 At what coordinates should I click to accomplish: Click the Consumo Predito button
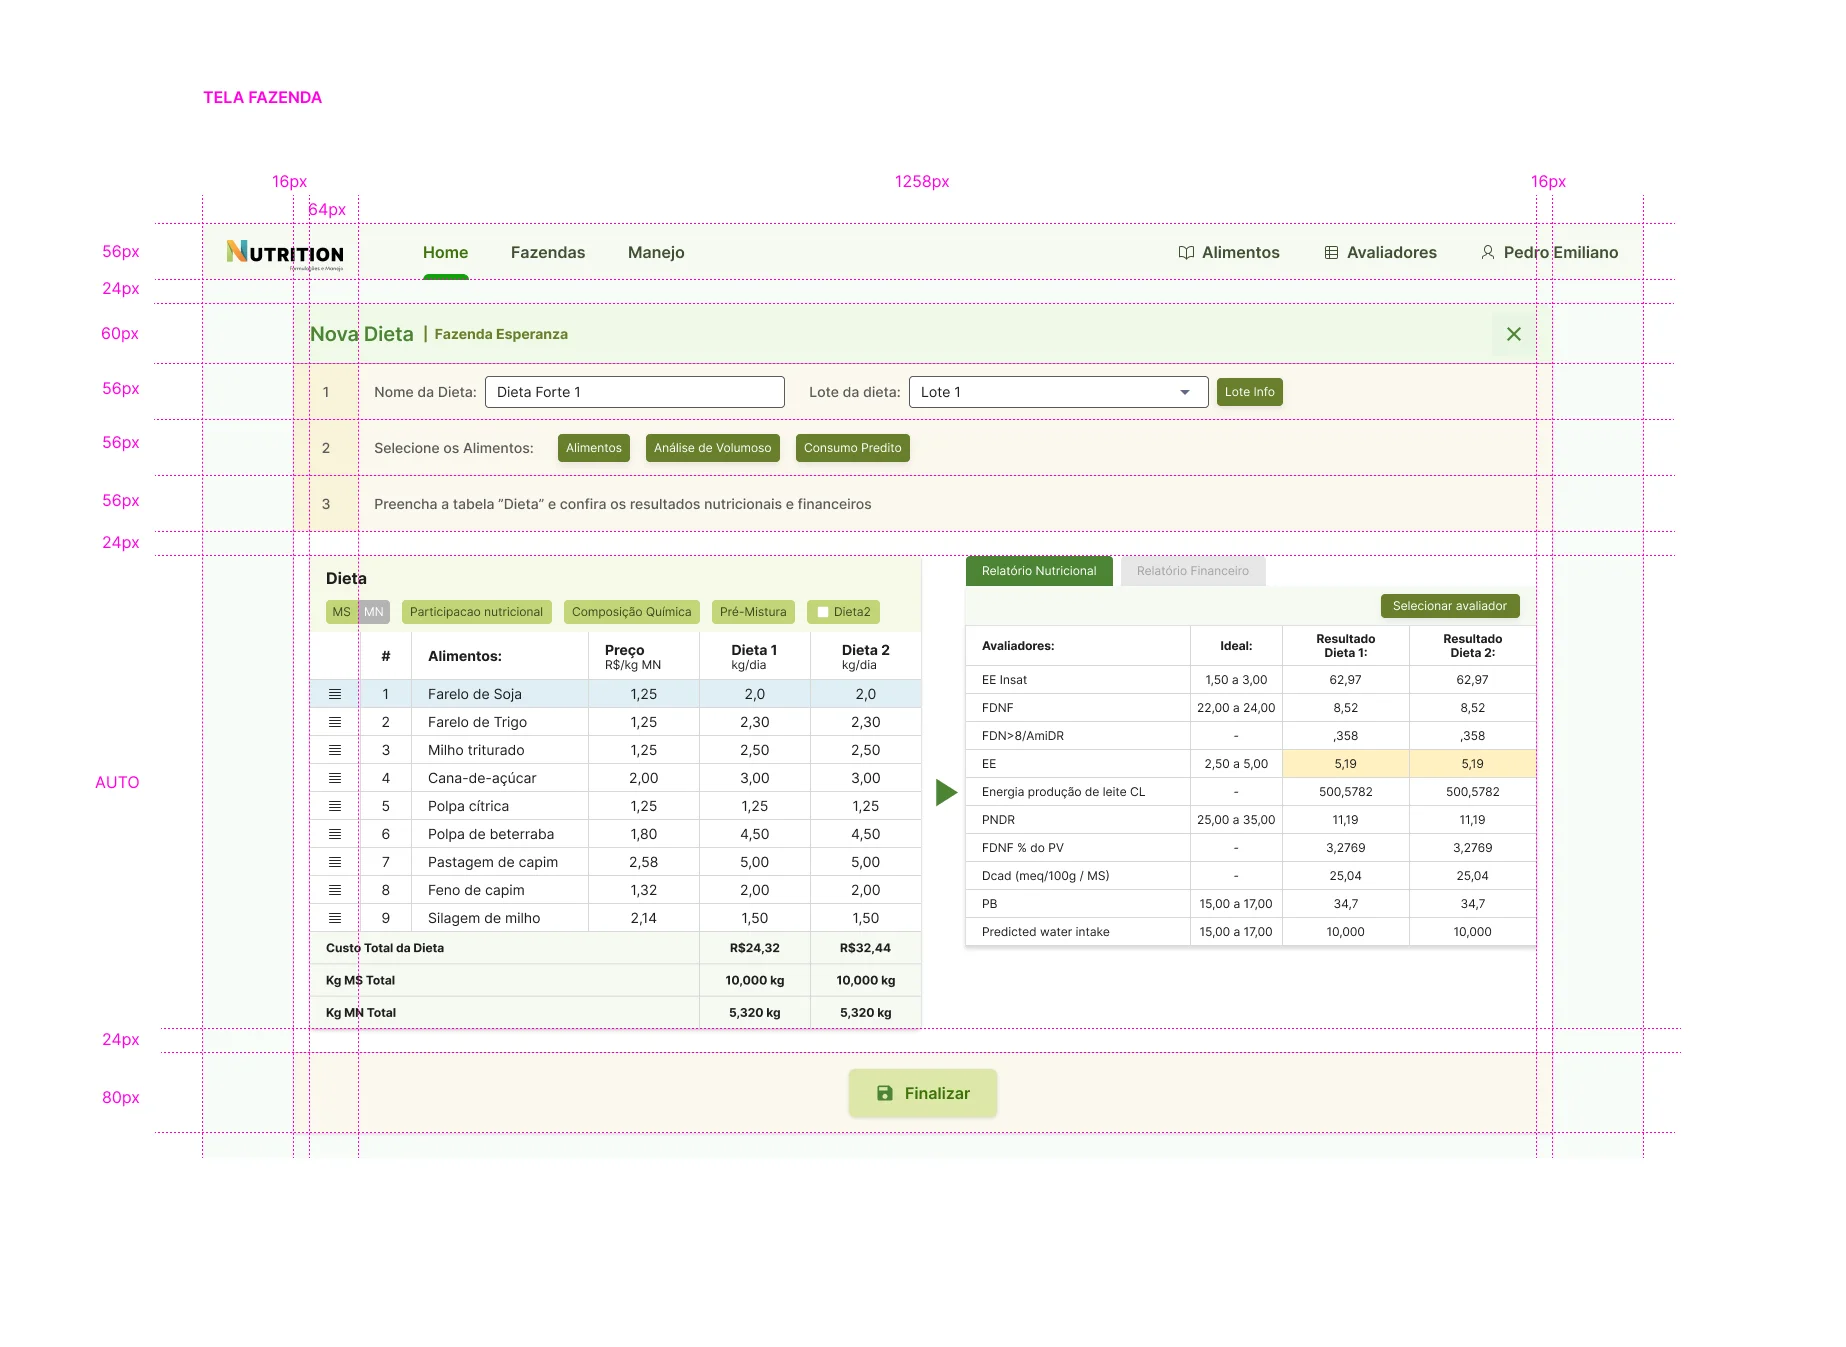(853, 448)
